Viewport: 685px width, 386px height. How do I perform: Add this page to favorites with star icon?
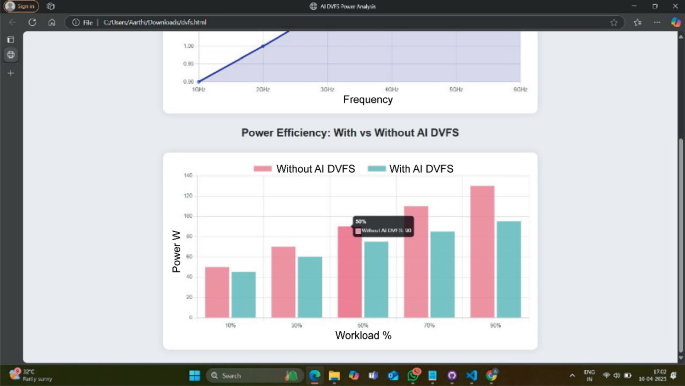click(614, 22)
